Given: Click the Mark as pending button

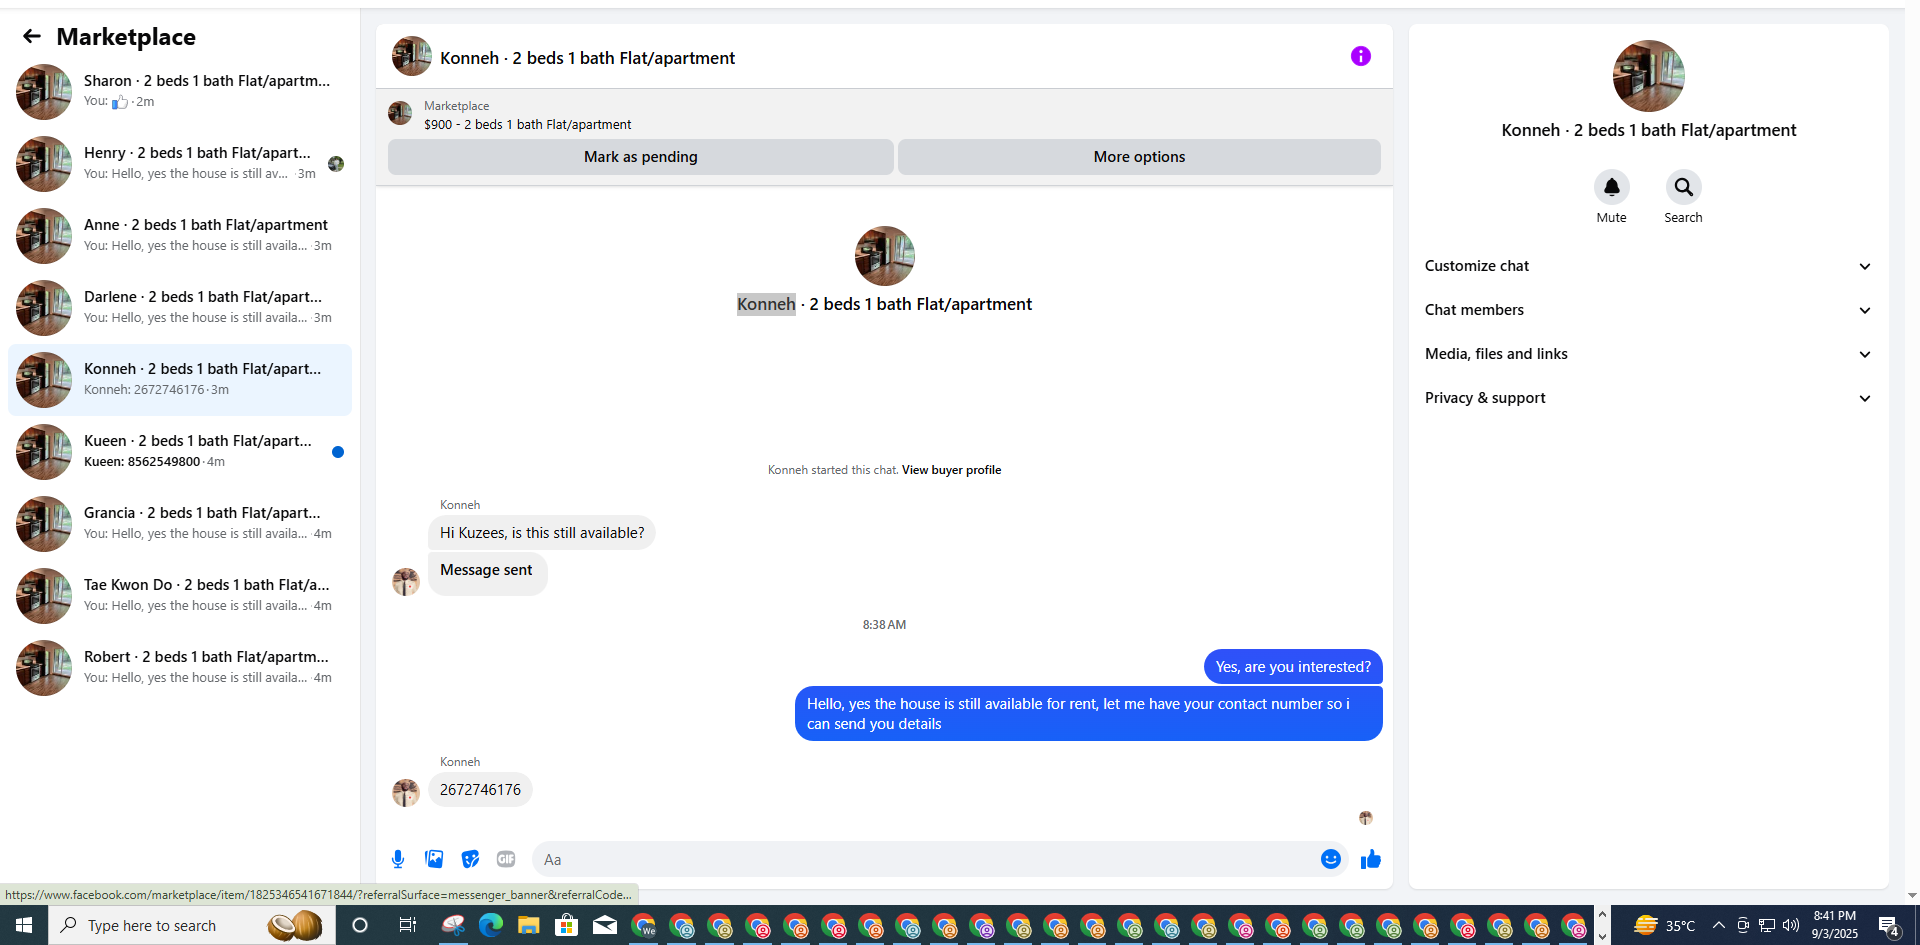Looking at the screenshot, I should point(641,157).
